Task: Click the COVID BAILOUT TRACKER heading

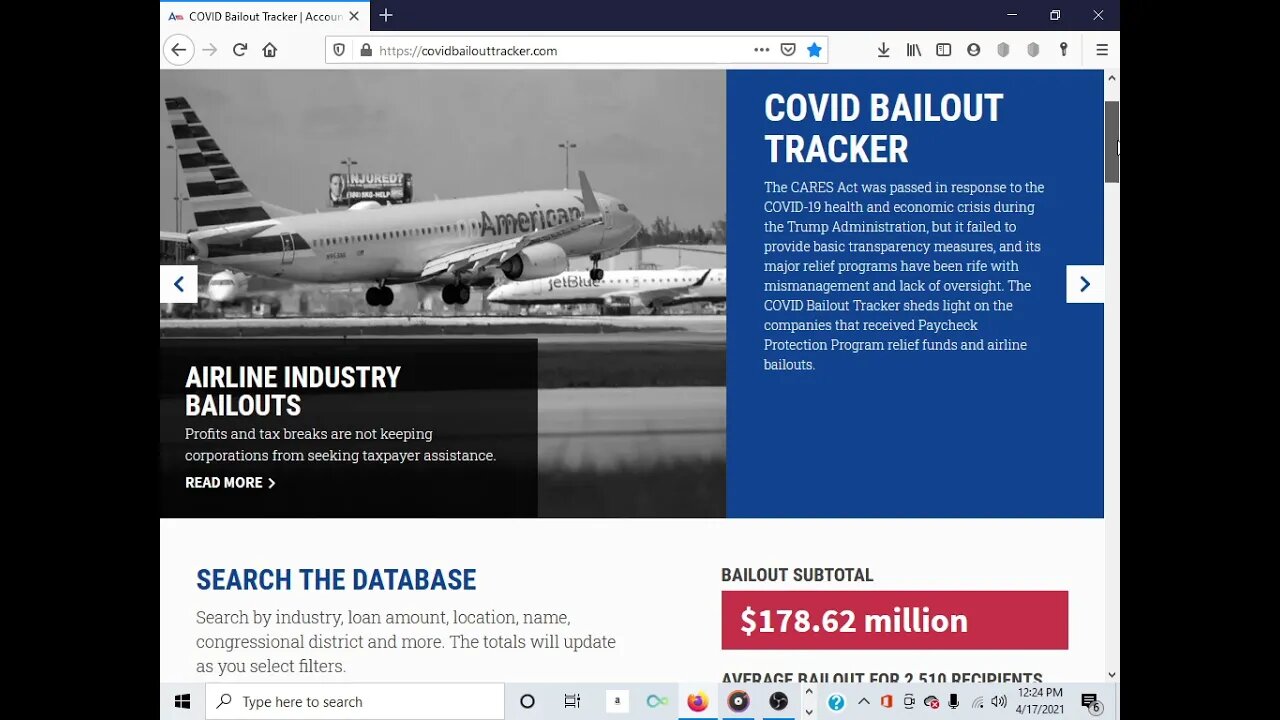Action: 883,128
